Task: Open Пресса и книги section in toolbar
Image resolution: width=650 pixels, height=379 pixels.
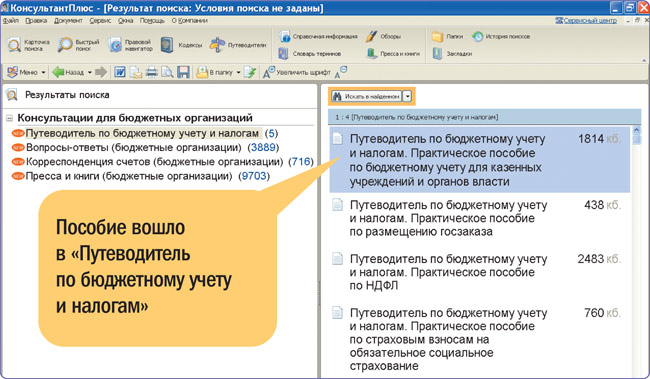Action: [x=393, y=53]
